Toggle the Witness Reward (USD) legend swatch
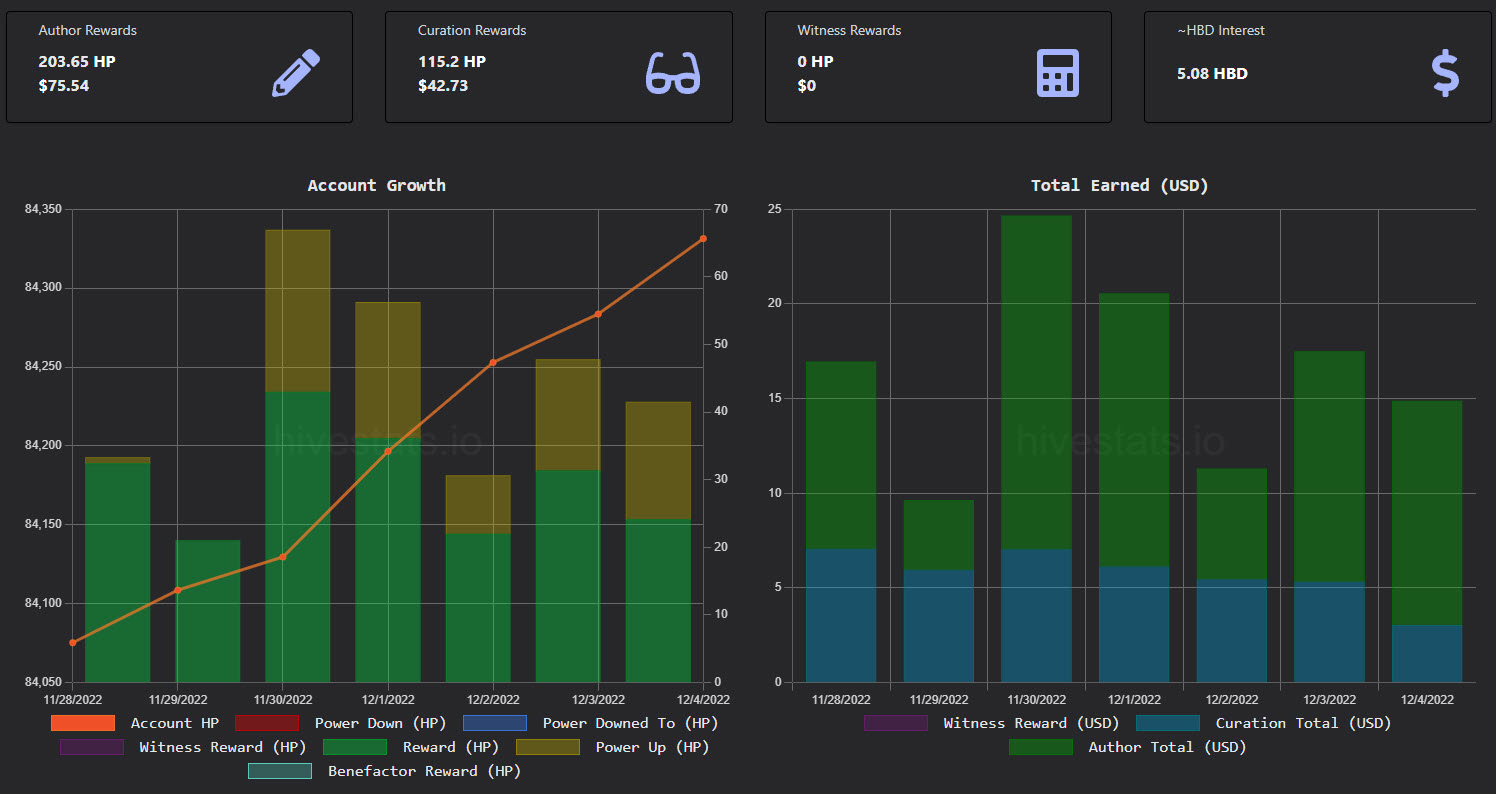 click(x=896, y=723)
